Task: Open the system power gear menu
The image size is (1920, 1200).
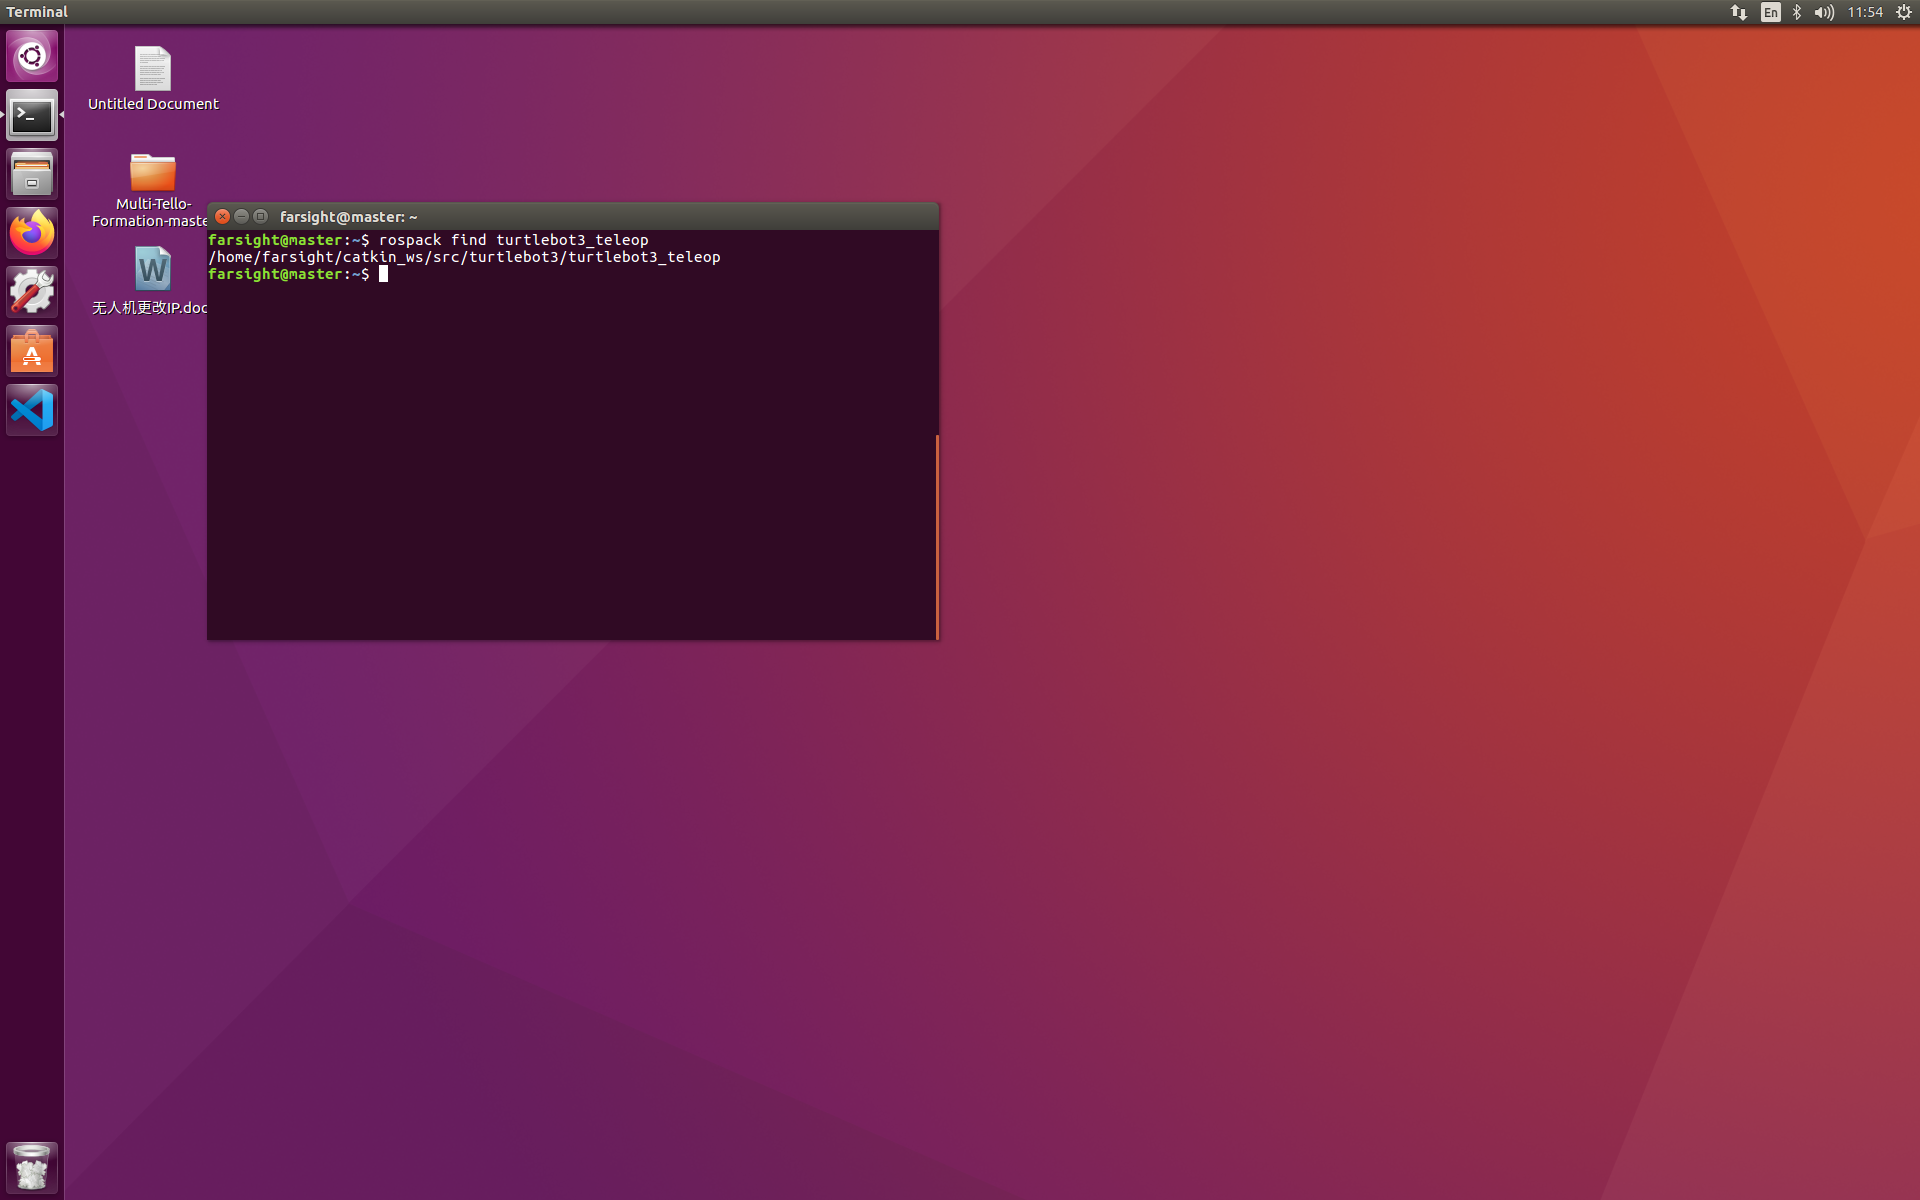Action: 1904,12
